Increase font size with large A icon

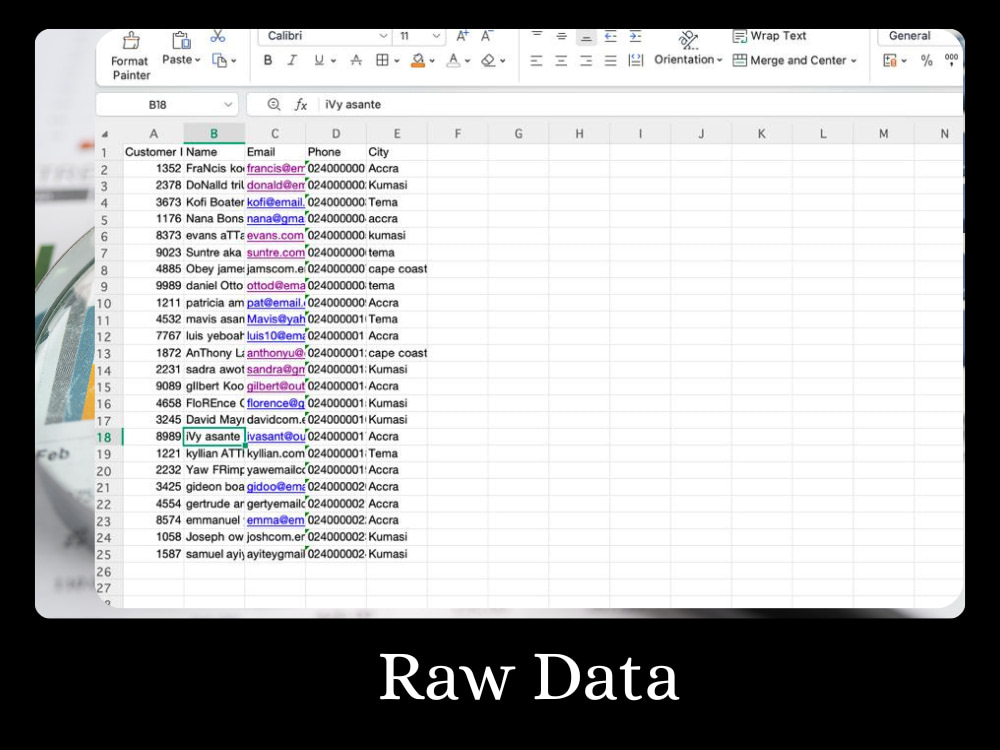click(x=462, y=36)
